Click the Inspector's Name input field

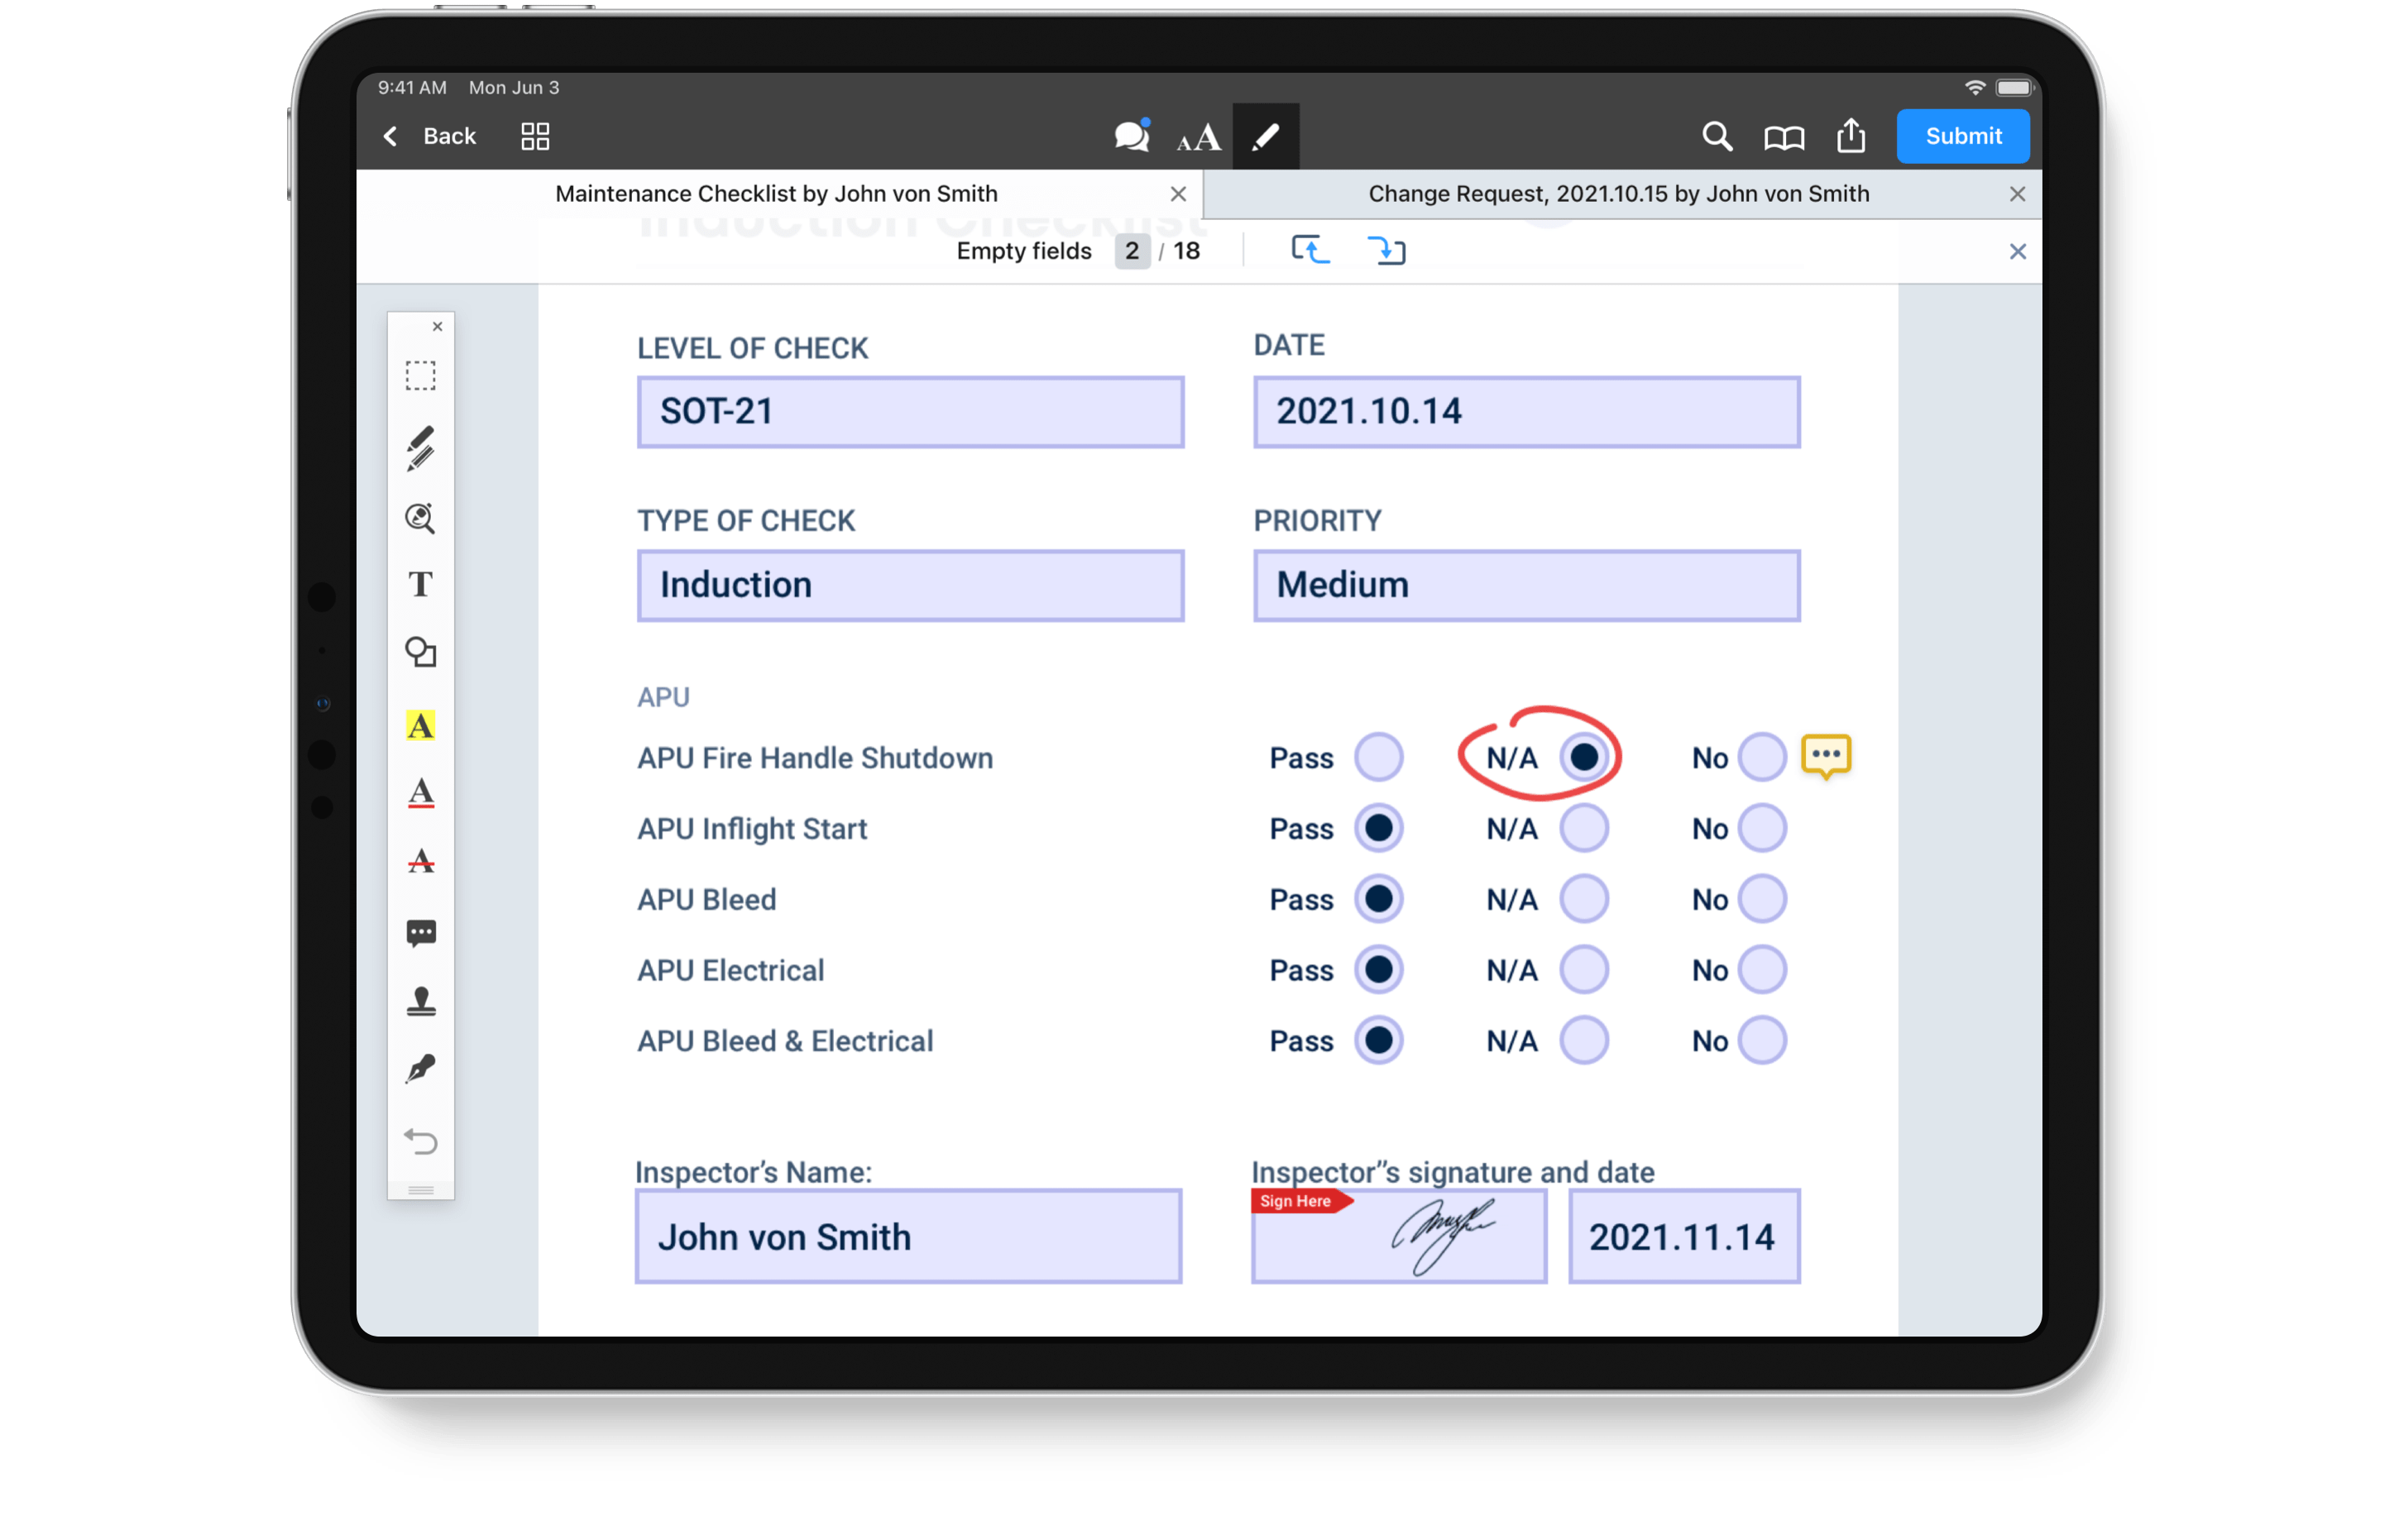point(908,1236)
